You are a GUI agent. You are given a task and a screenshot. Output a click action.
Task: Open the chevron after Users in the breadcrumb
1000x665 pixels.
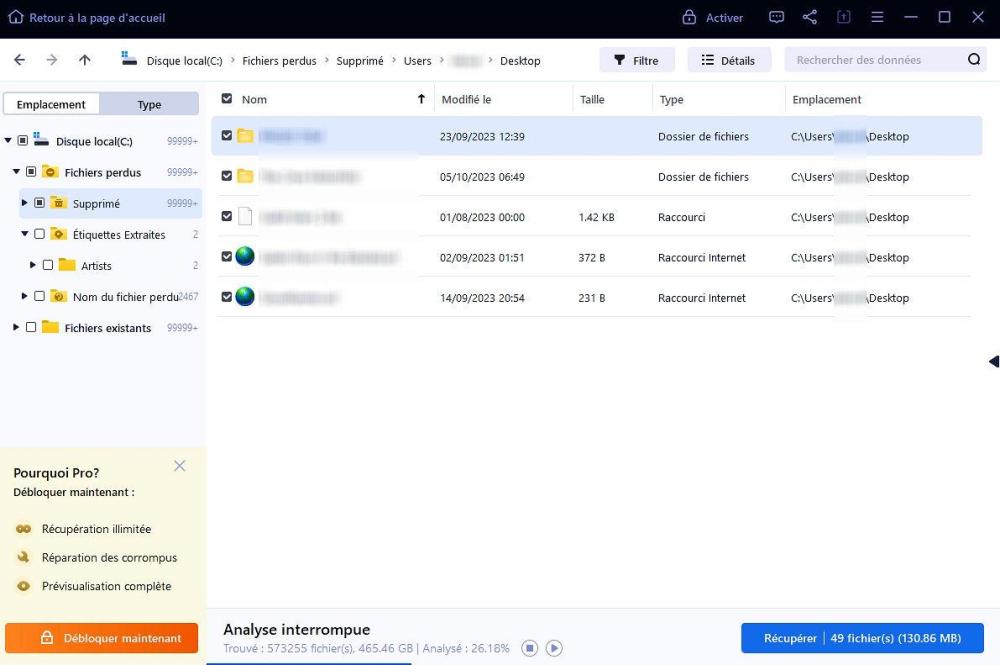pos(441,60)
